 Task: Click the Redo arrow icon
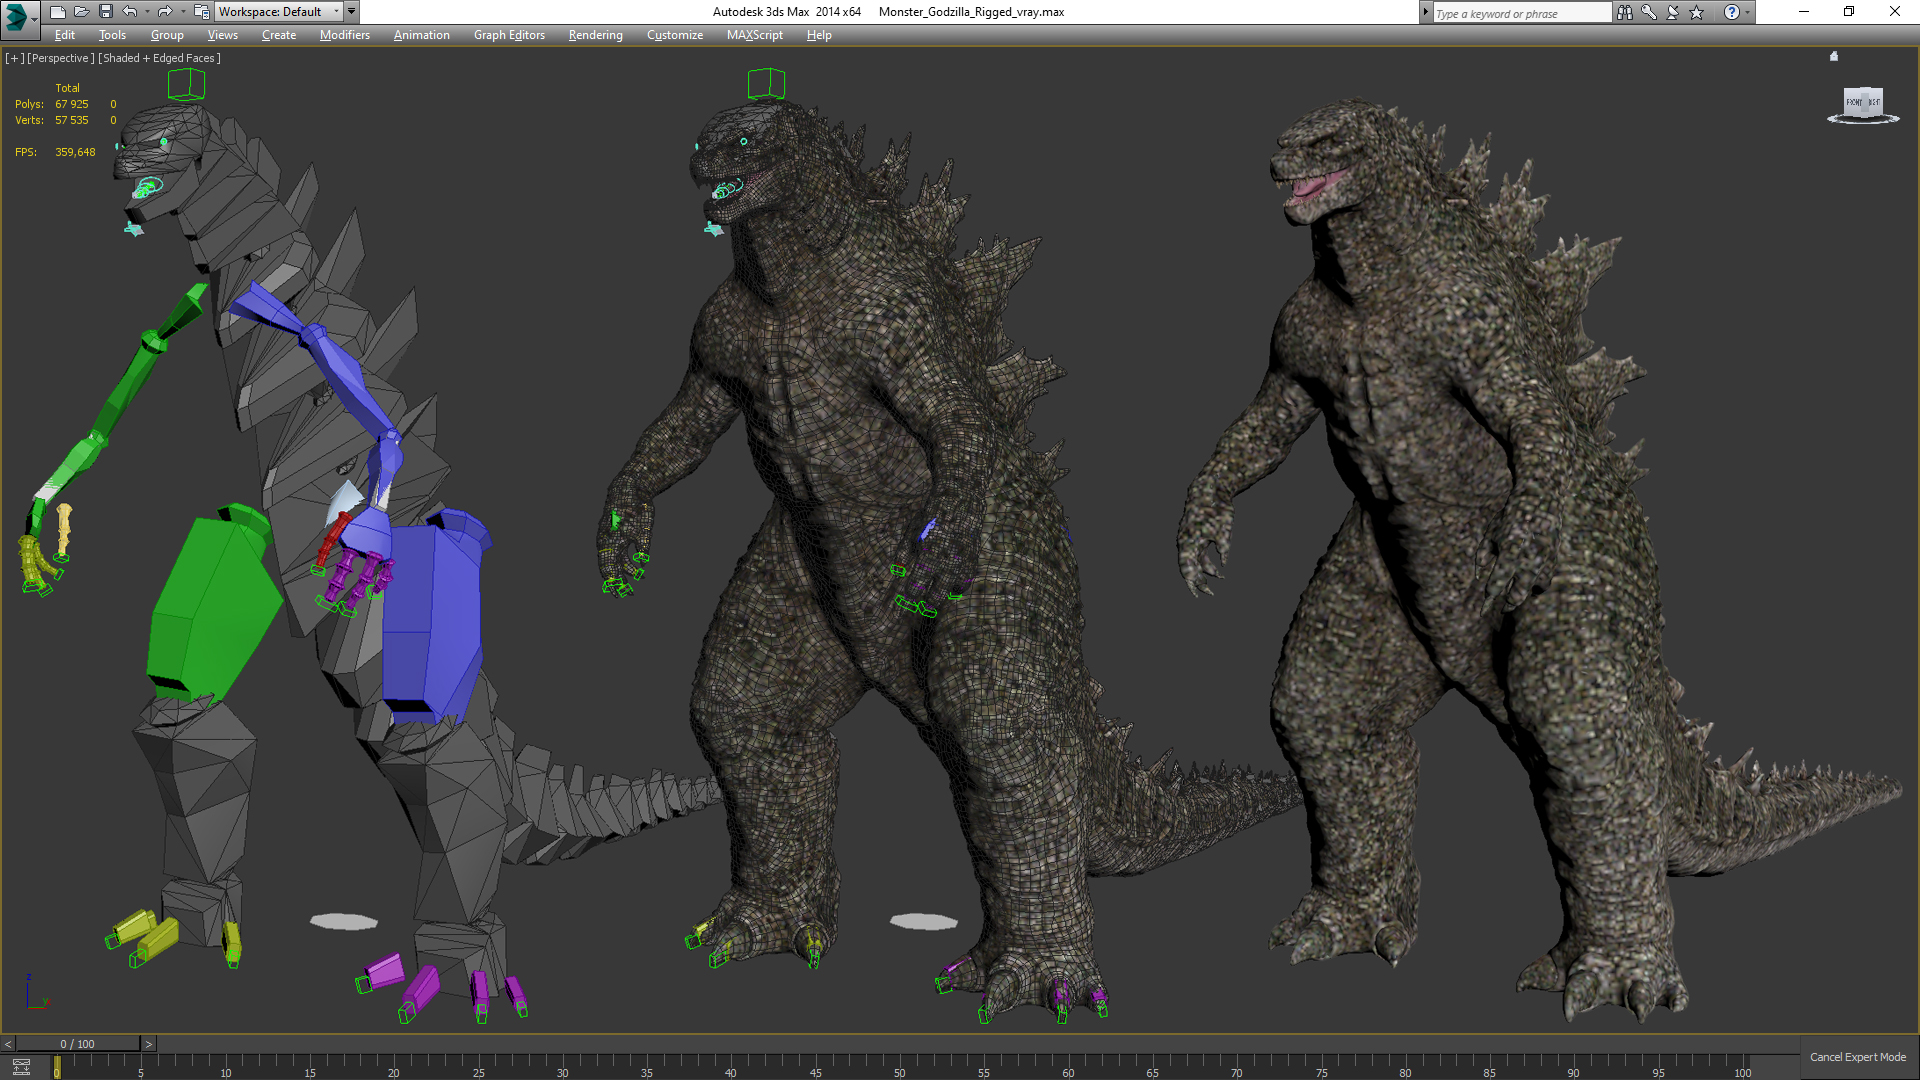coord(165,12)
